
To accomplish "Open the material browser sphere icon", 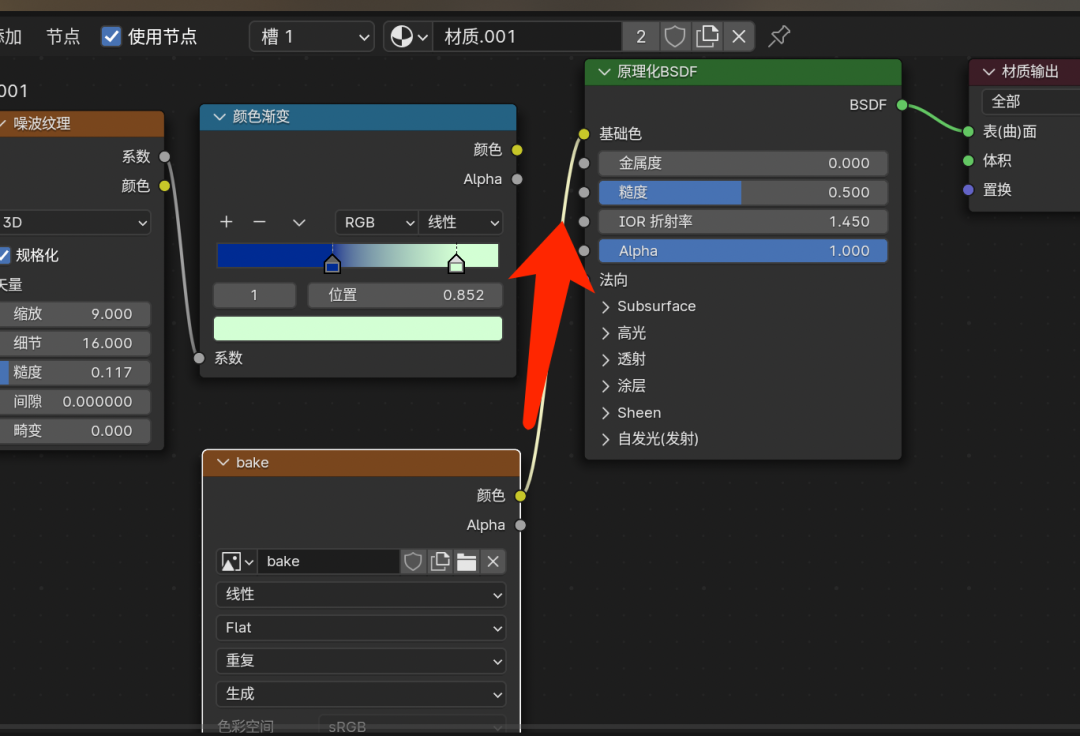I will pos(399,36).
